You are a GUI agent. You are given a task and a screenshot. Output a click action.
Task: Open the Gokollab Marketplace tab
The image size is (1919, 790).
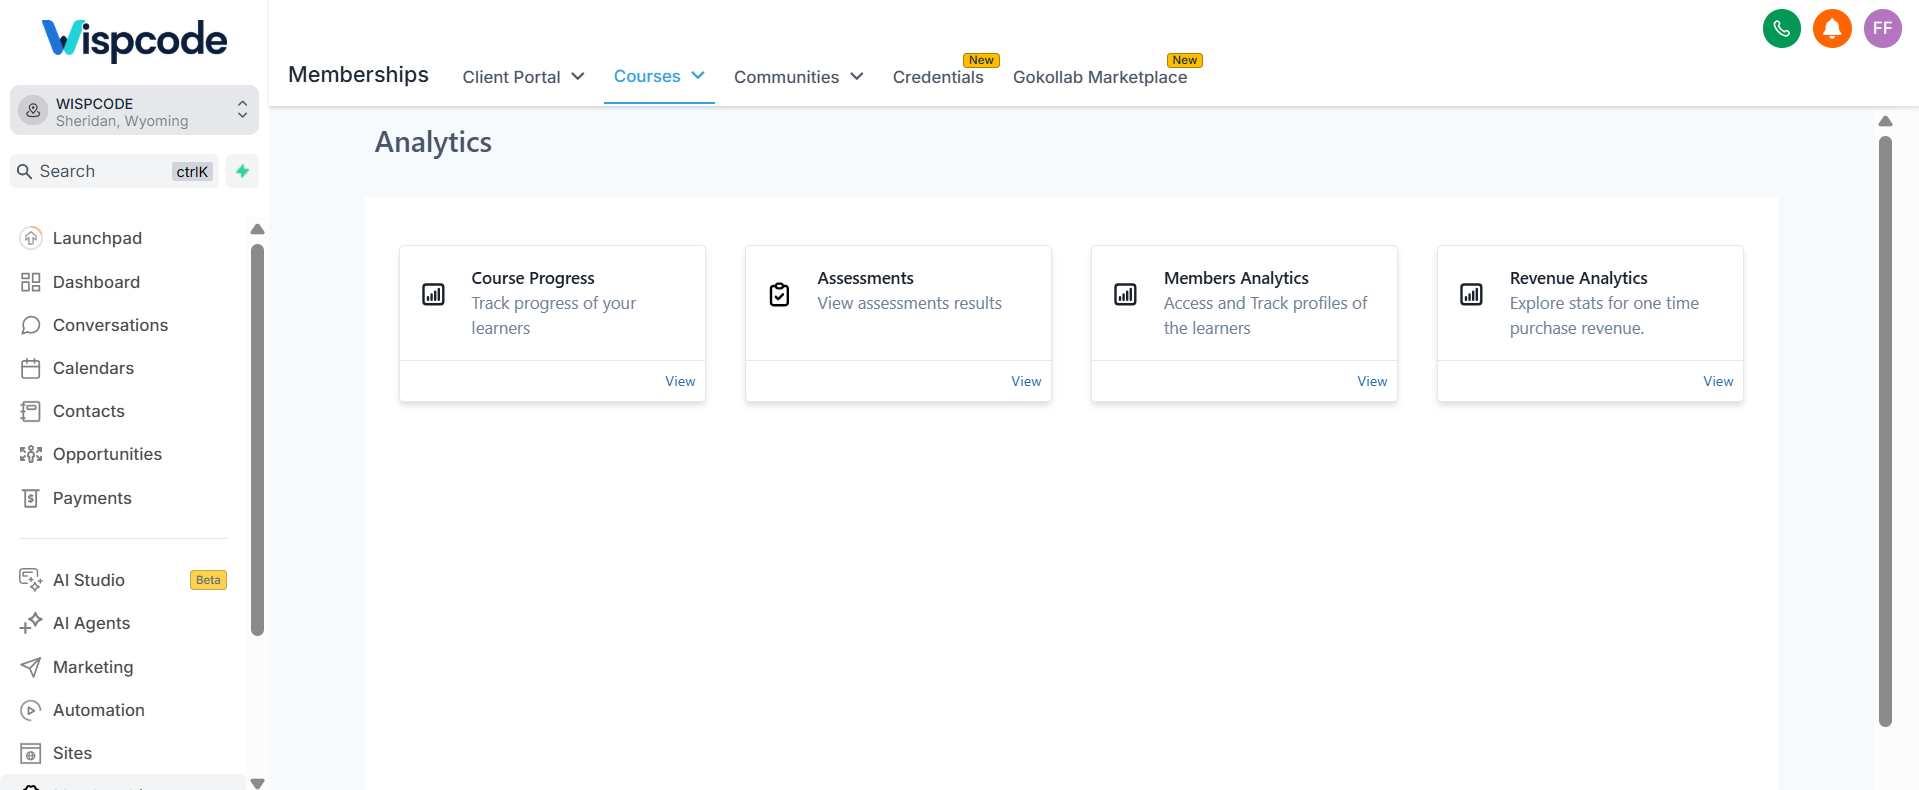tap(1100, 77)
